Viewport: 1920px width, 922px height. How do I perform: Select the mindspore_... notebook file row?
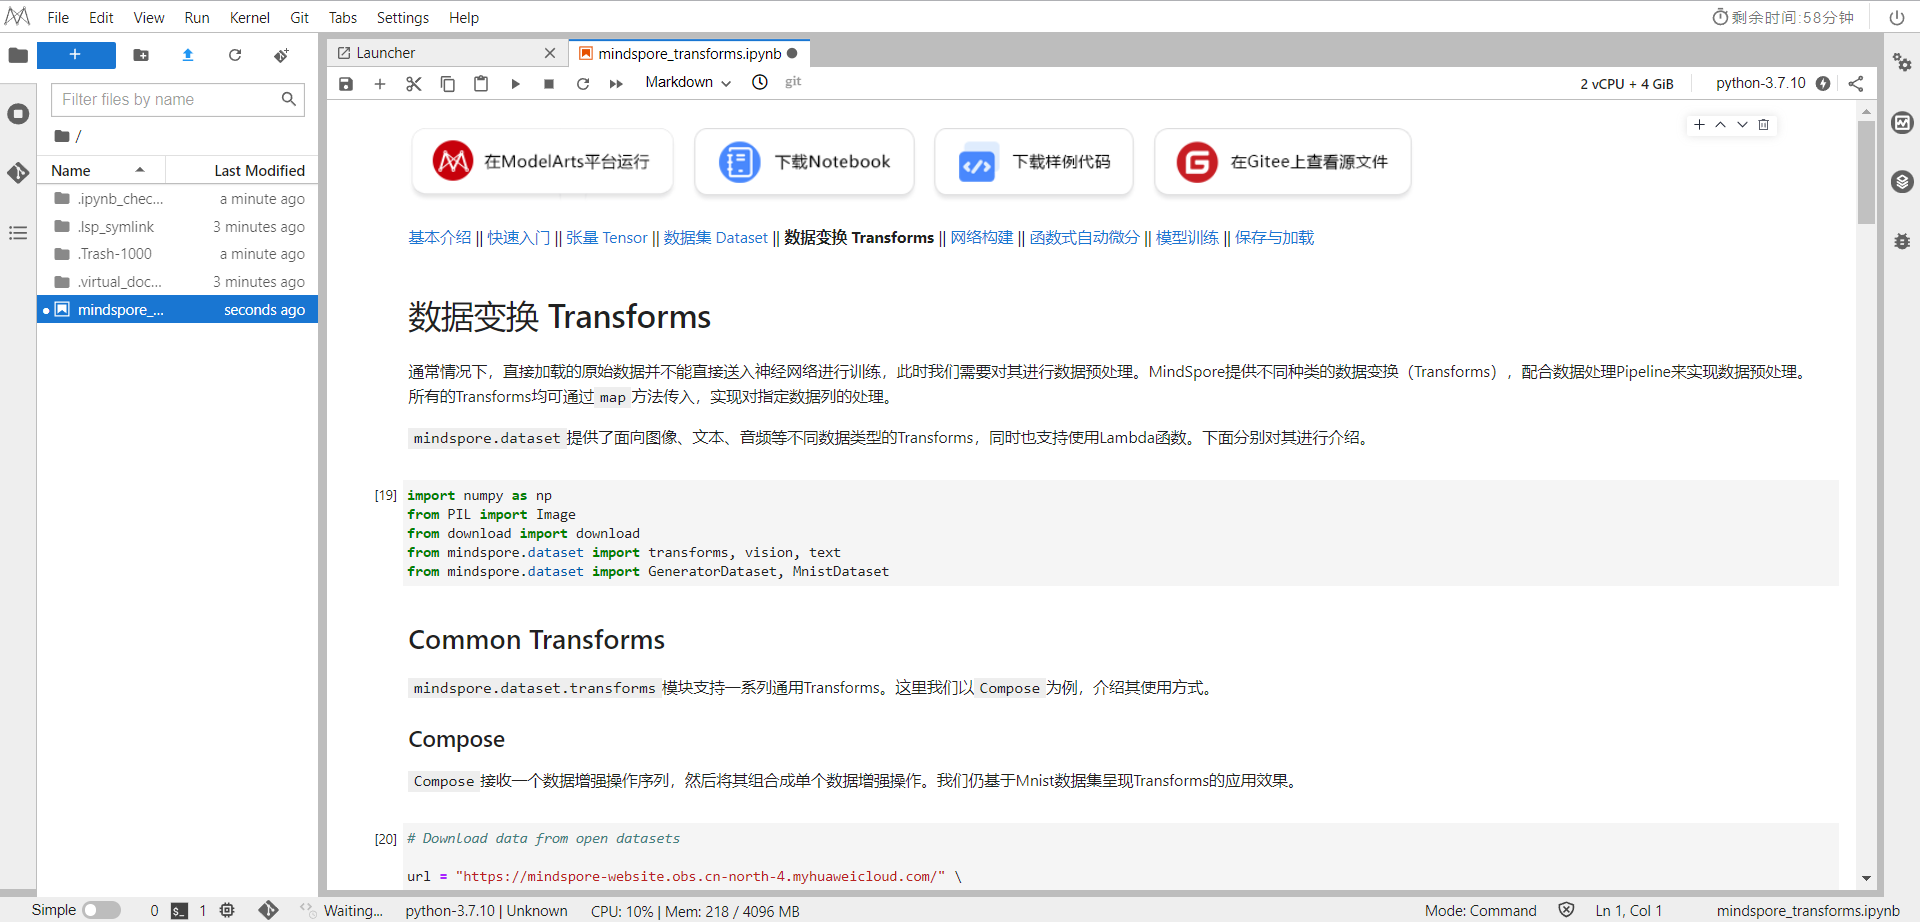pos(178,310)
